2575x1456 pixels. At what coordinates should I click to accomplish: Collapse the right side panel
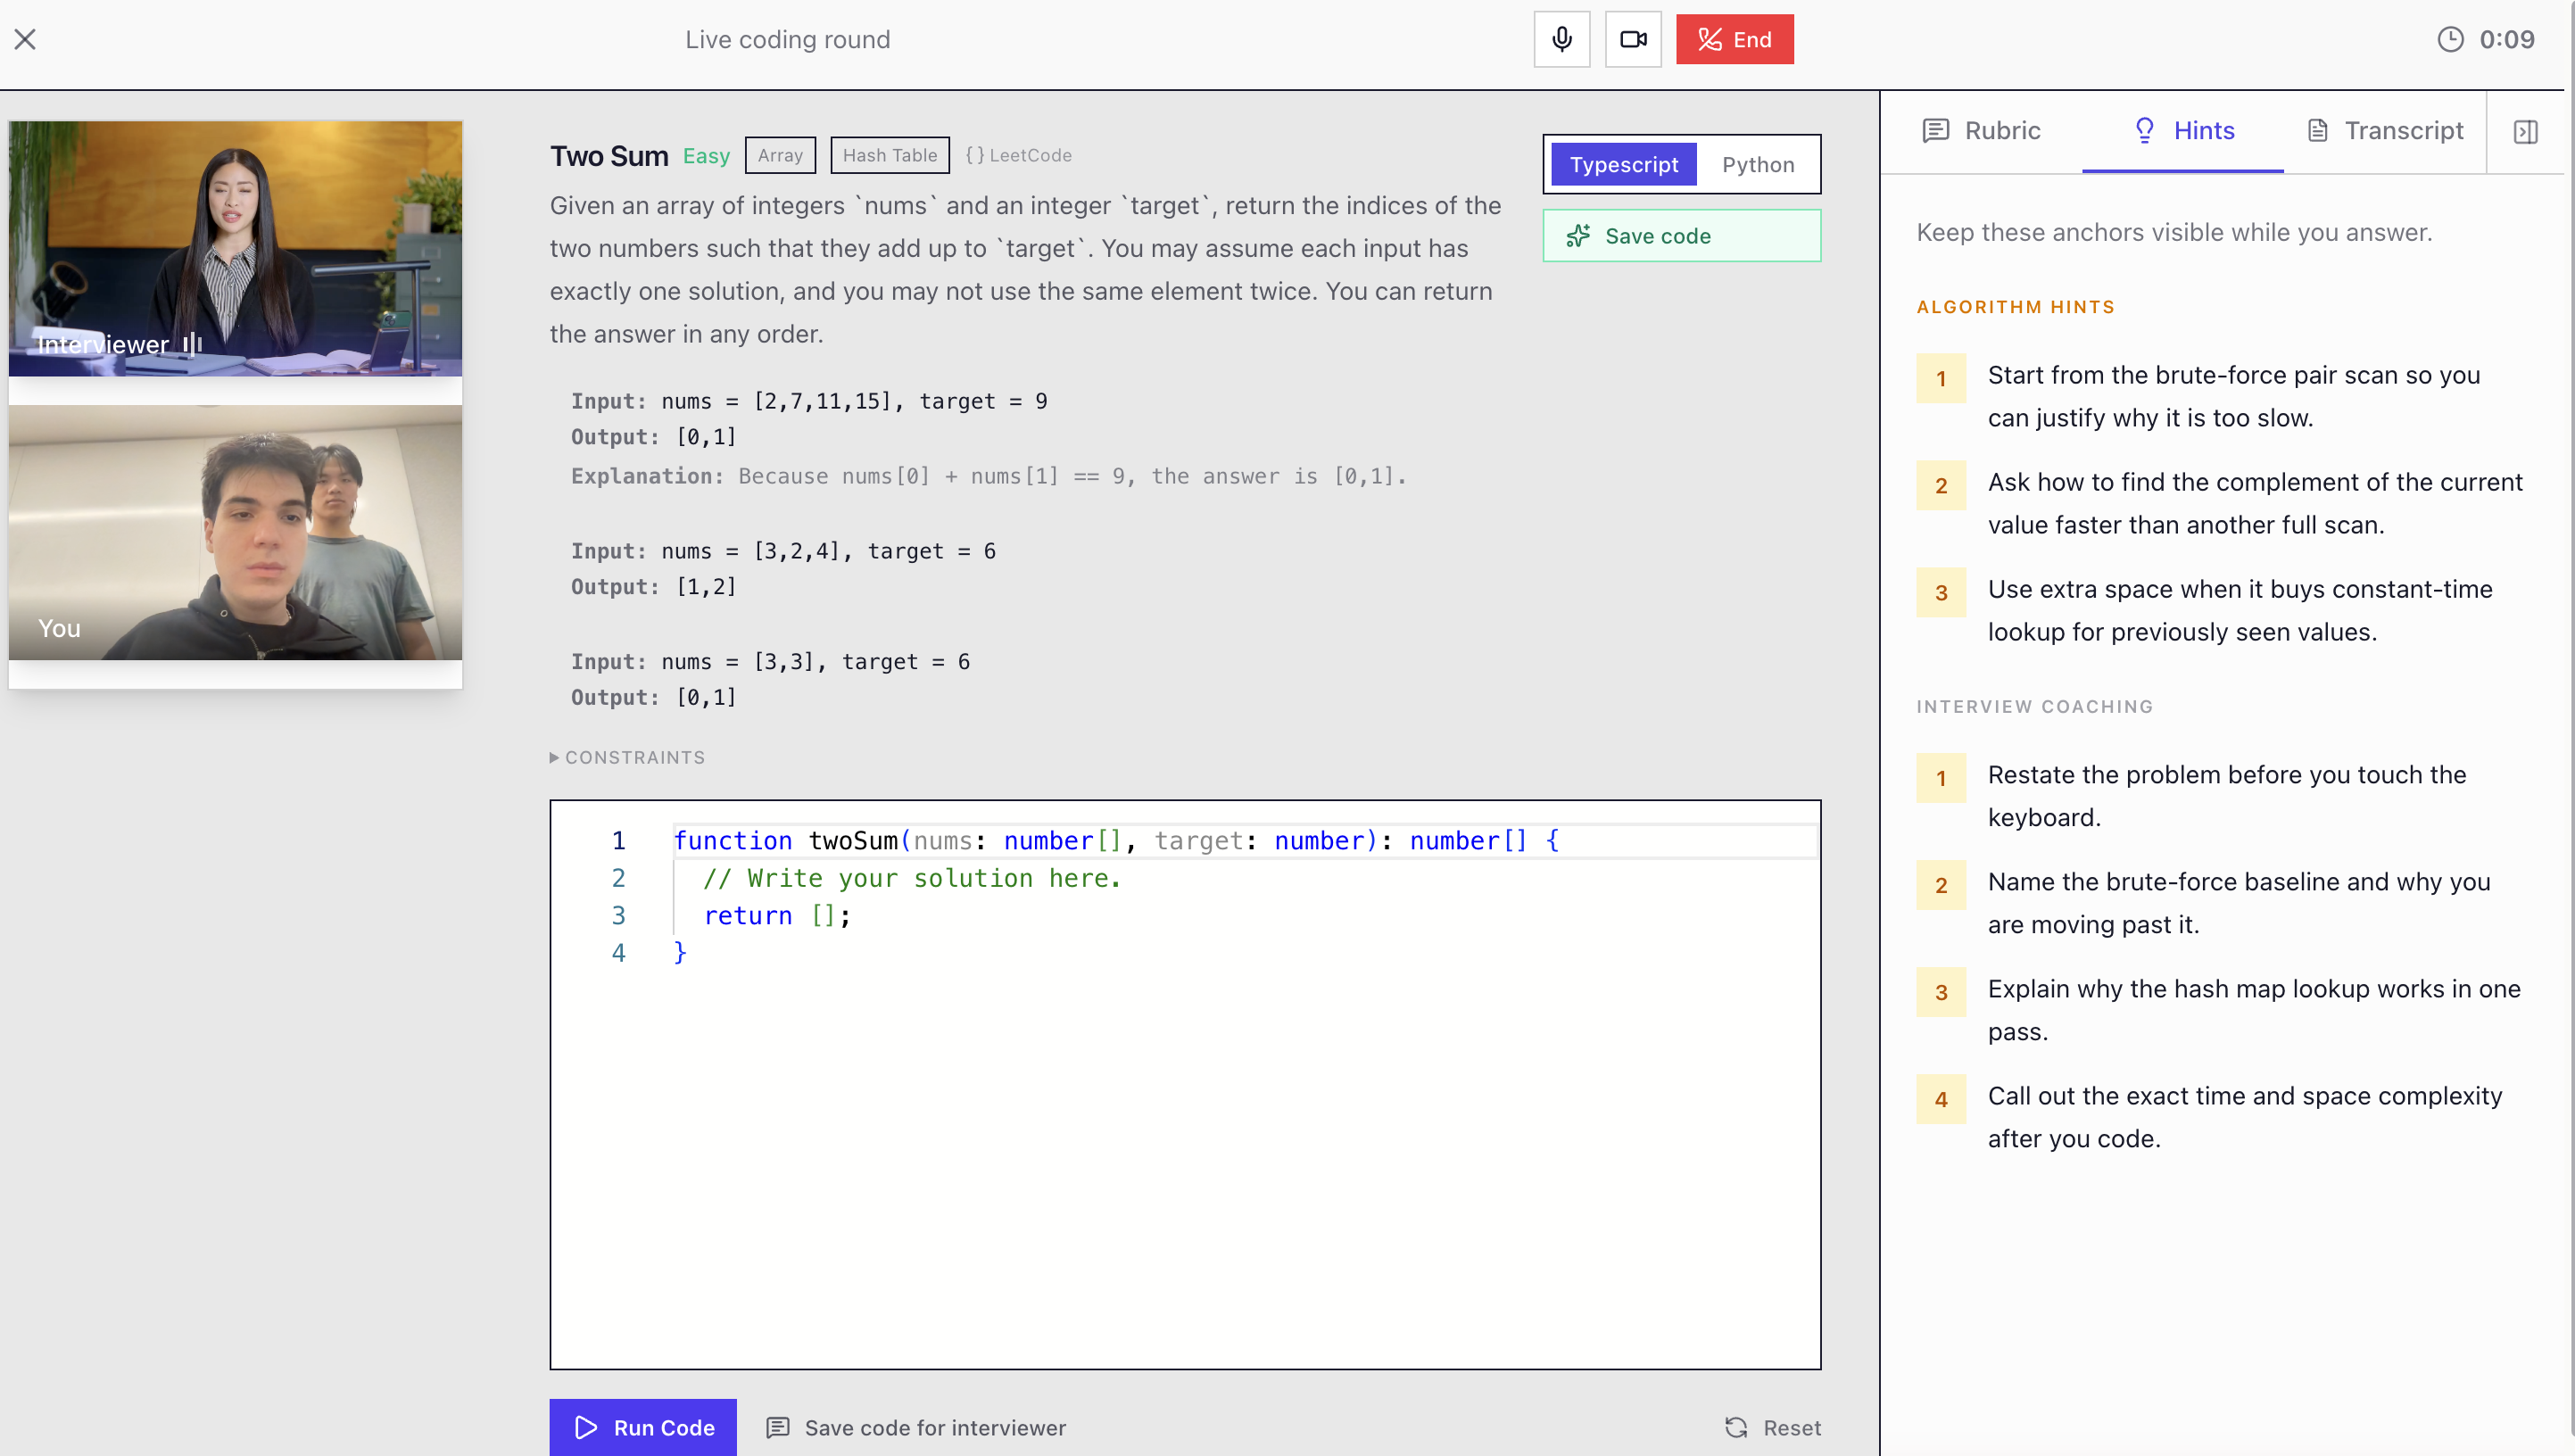(x=2524, y=131)
